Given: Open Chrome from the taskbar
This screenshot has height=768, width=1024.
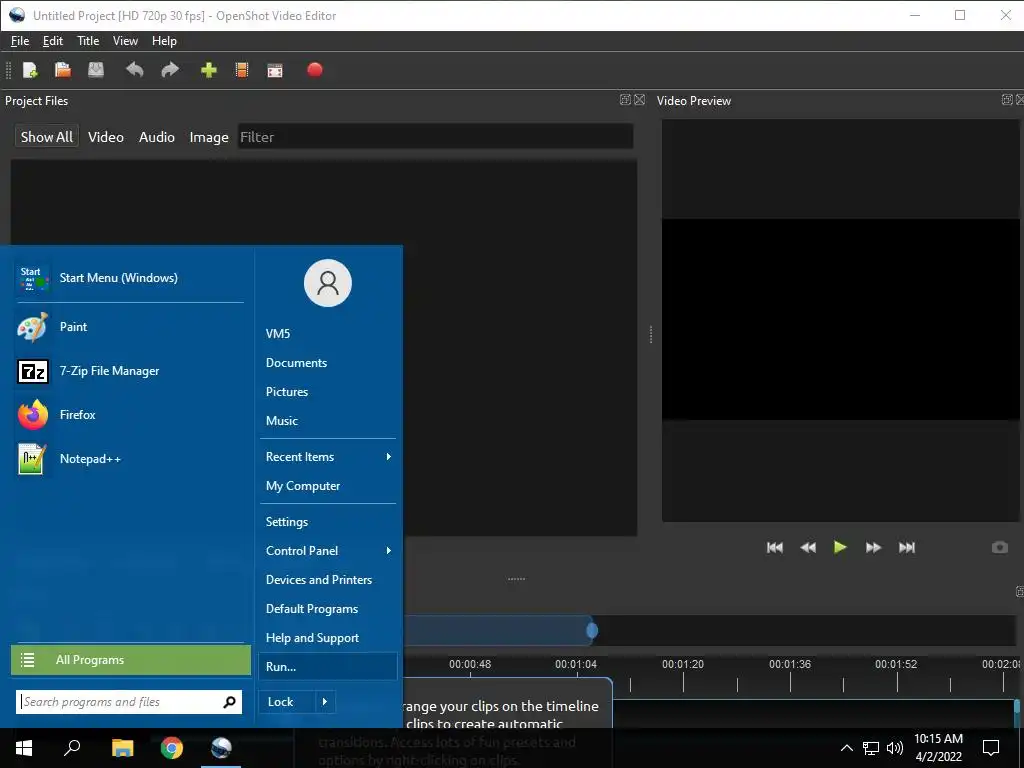Looking at the screenshot, I should [172, 748].
